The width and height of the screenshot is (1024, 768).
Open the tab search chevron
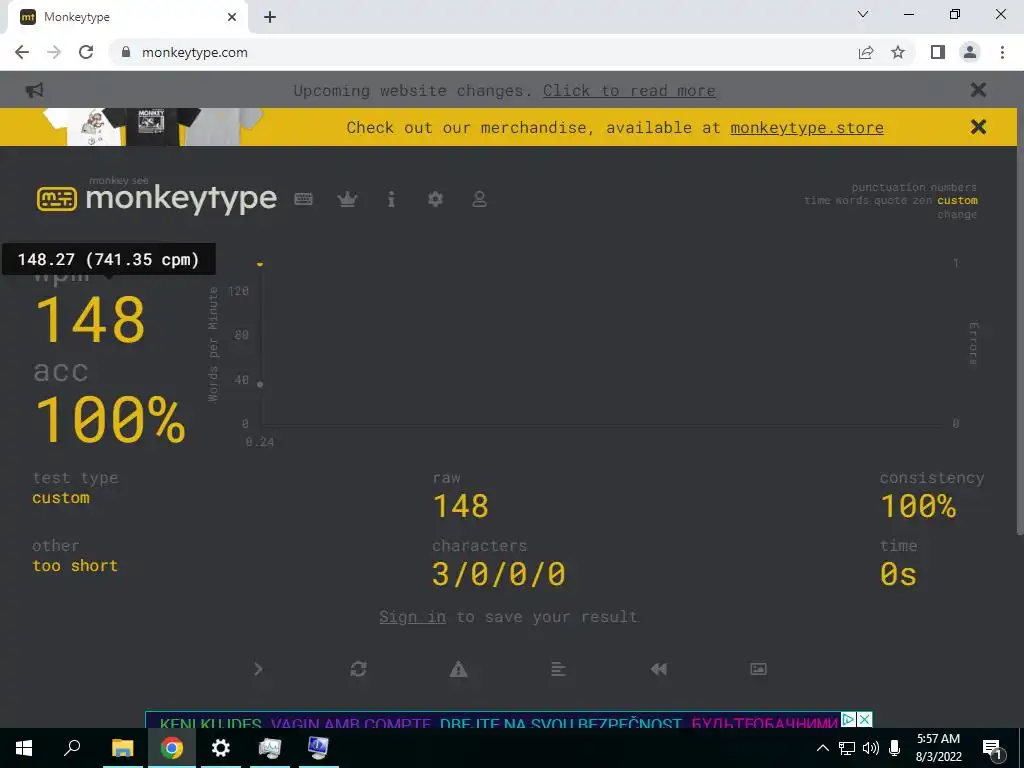pos(863,14)
